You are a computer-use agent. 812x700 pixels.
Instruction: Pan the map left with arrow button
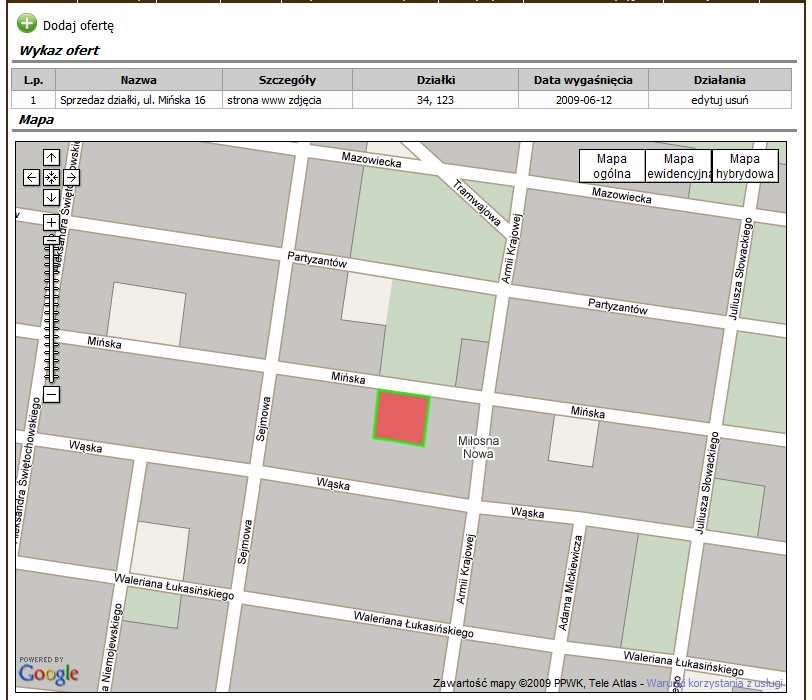(x=31, y=178)
